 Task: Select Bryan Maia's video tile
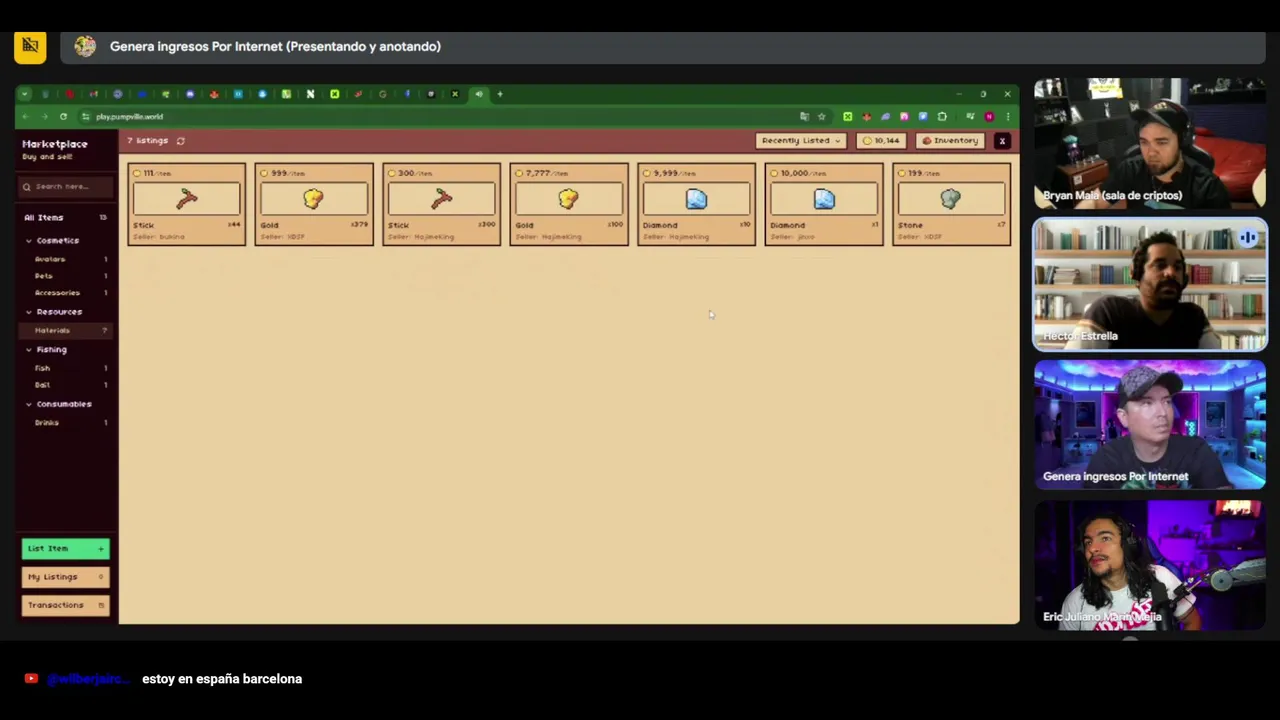tap(1150, 143)
